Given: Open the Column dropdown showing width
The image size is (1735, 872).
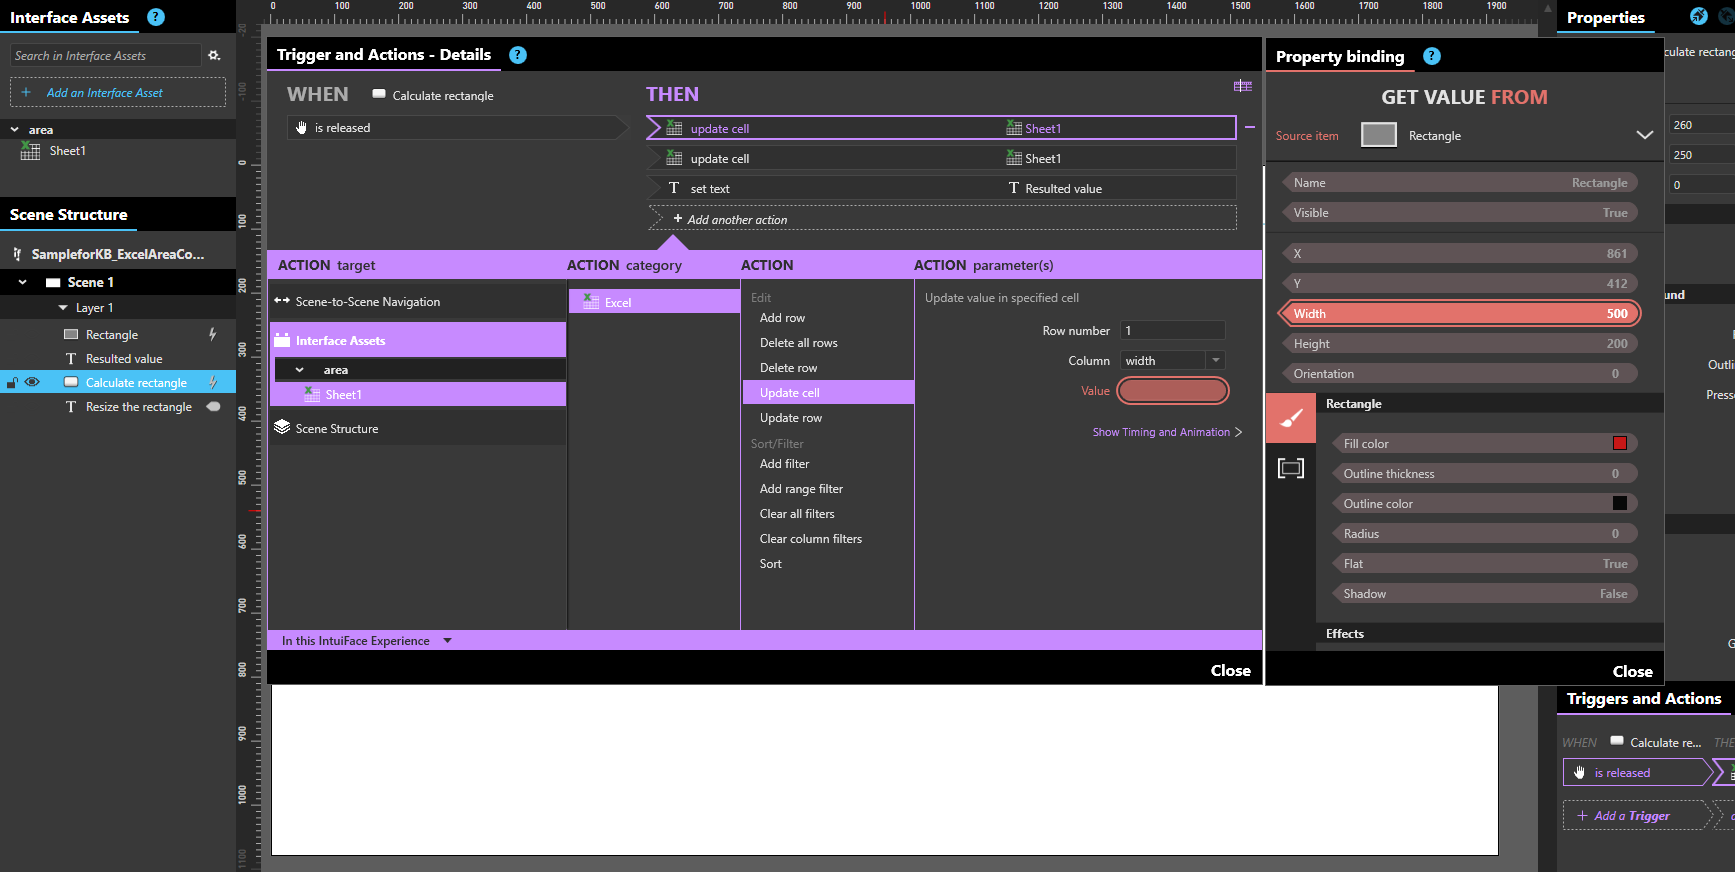Looking at the screenshot, I should [x=1215, y=360].
